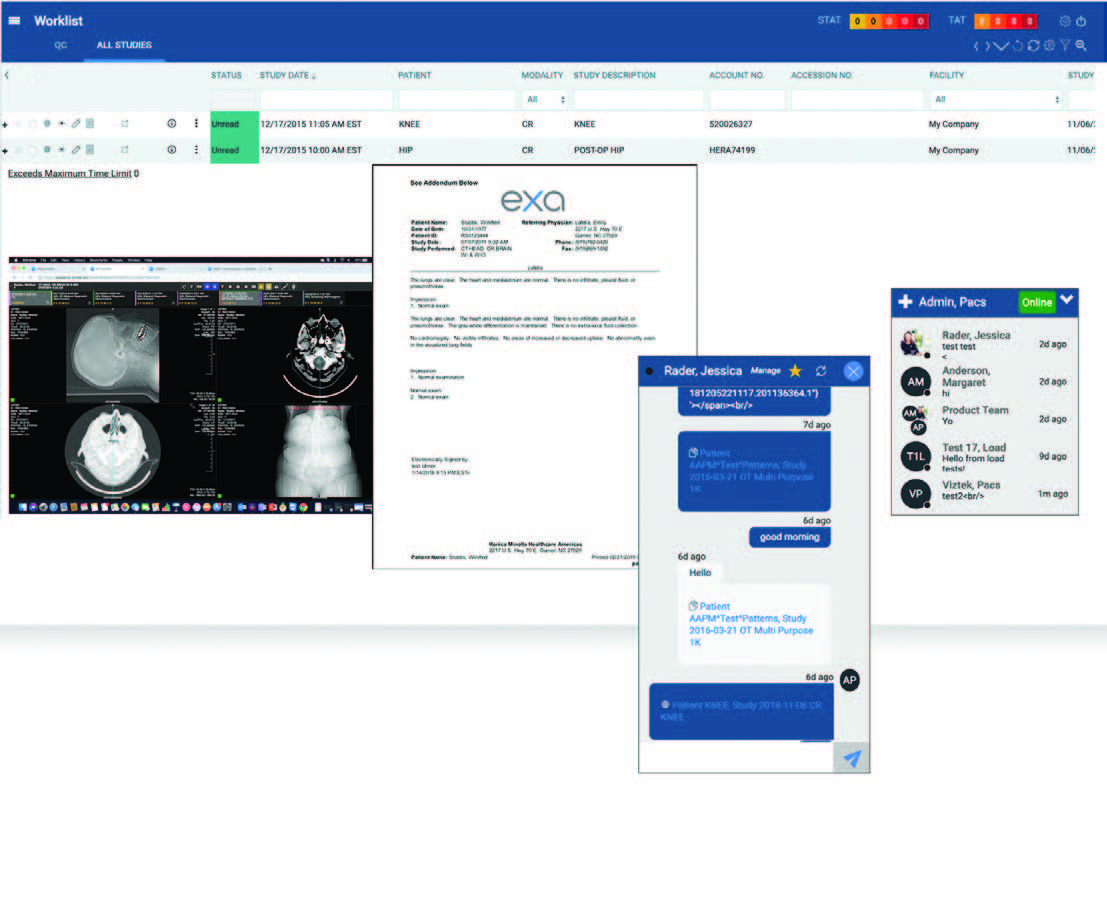Toggle the eye icon on HIP row

pyautogui.click(x=61, y=150)
